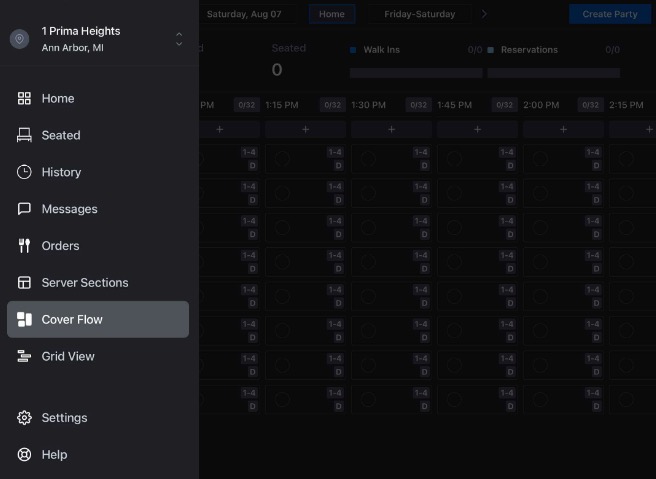This screenshot has width=656, height=479.
Task: Select last slot circle under 1:15 PM
Action: pyautogui.click(x=282, y=400)
